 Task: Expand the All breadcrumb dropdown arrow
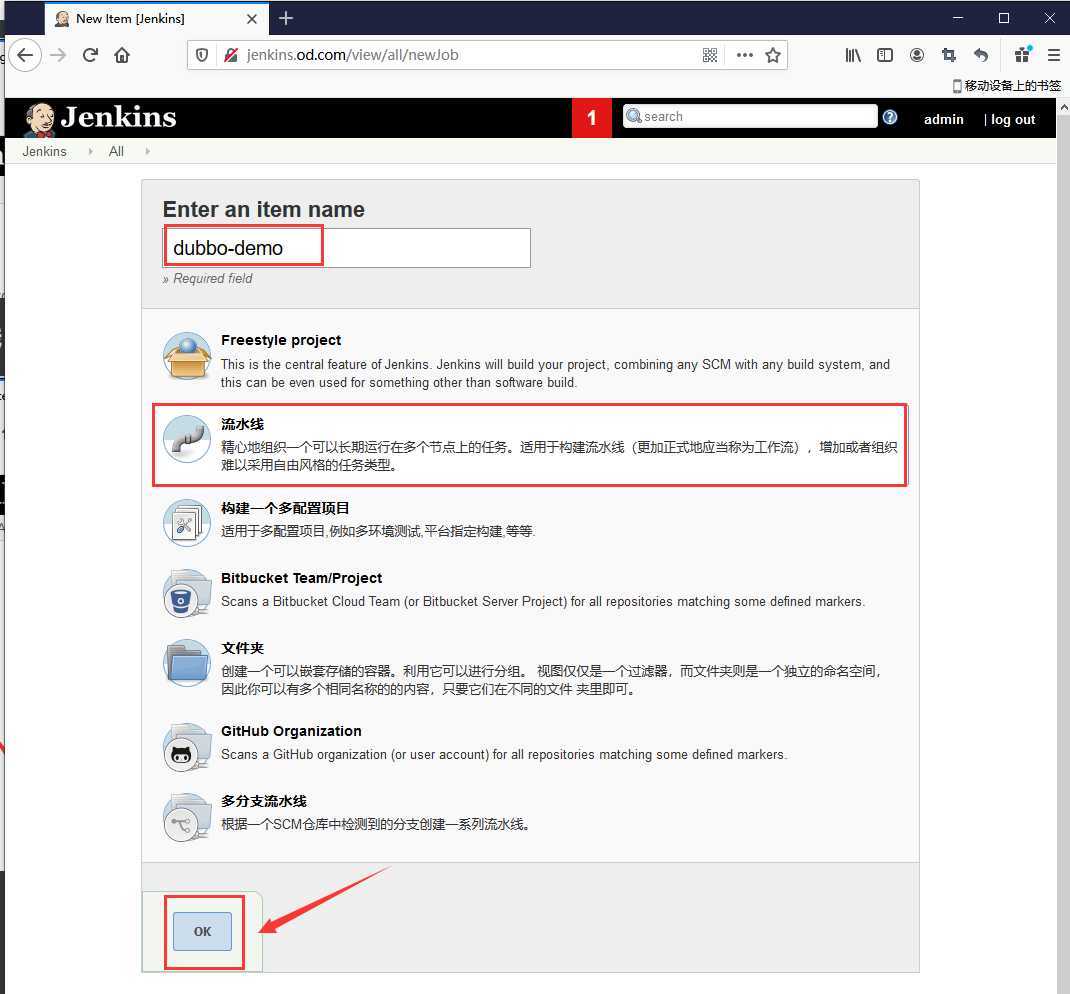tap(147, 151)
